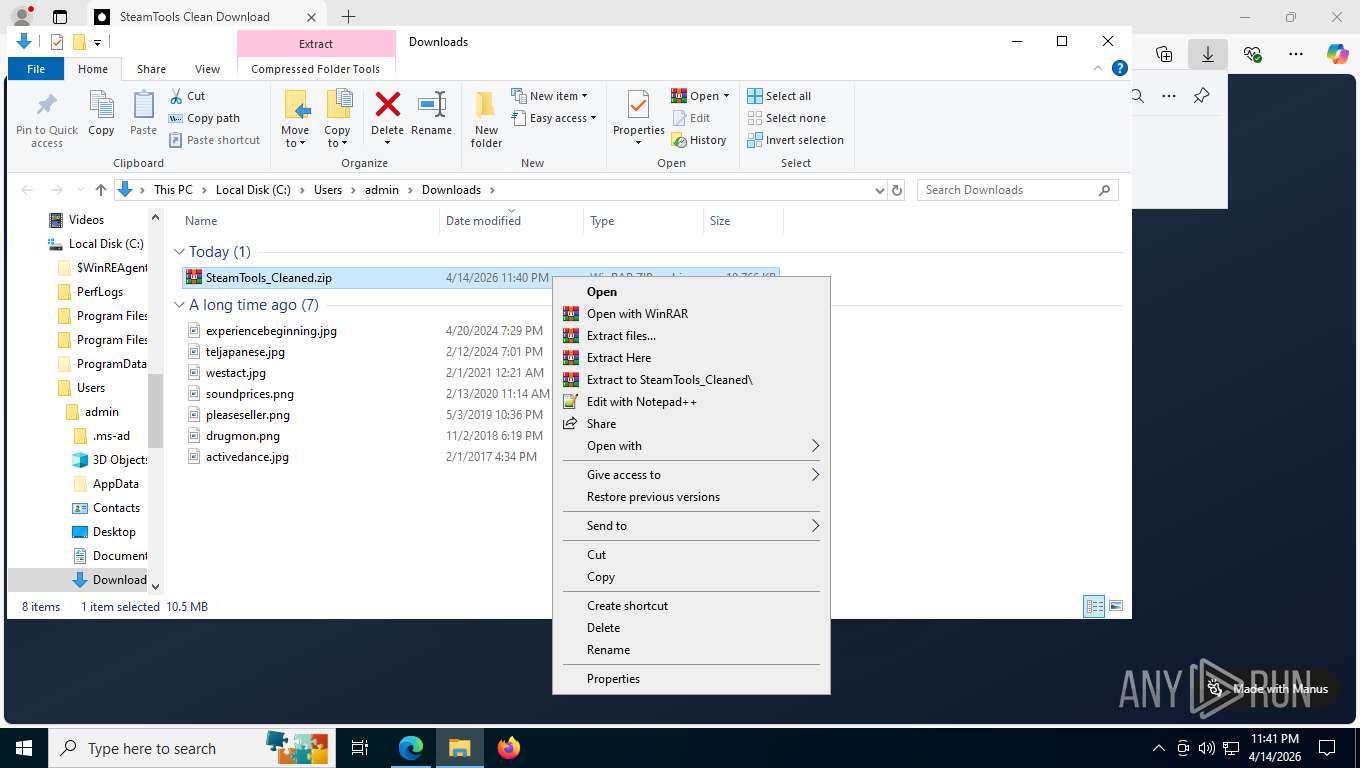
Task: Select Open with WinRAR in context menu
Action: click(x=691, y=314)
